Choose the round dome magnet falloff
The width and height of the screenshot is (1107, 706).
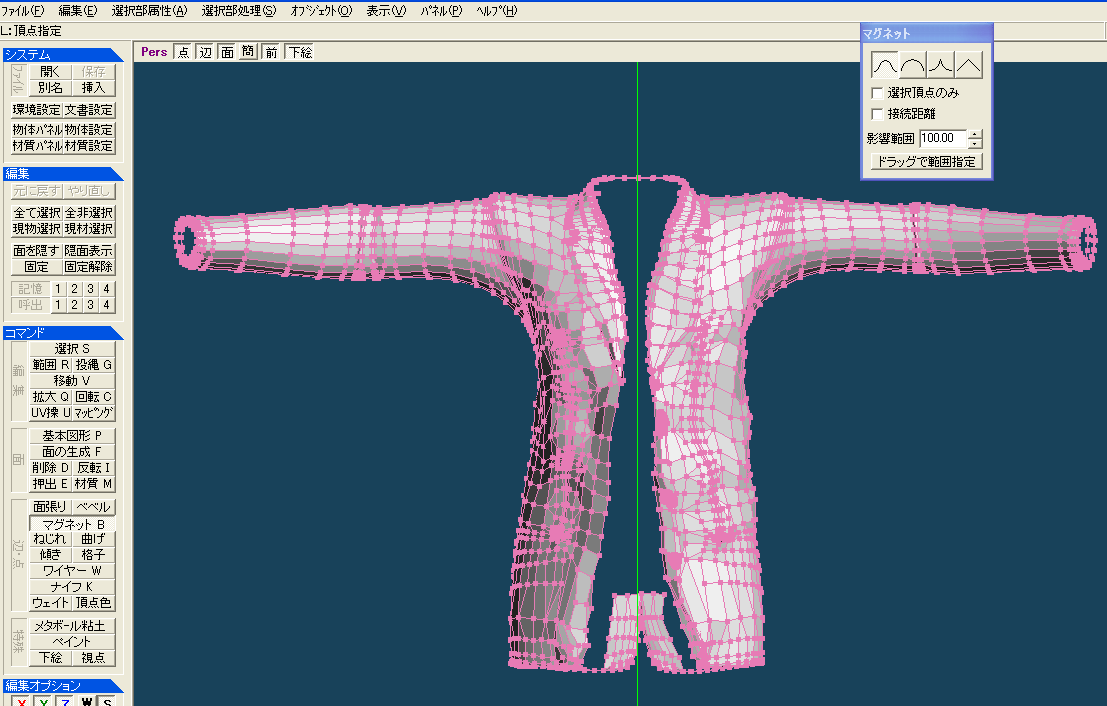click(x=913, y=65)
